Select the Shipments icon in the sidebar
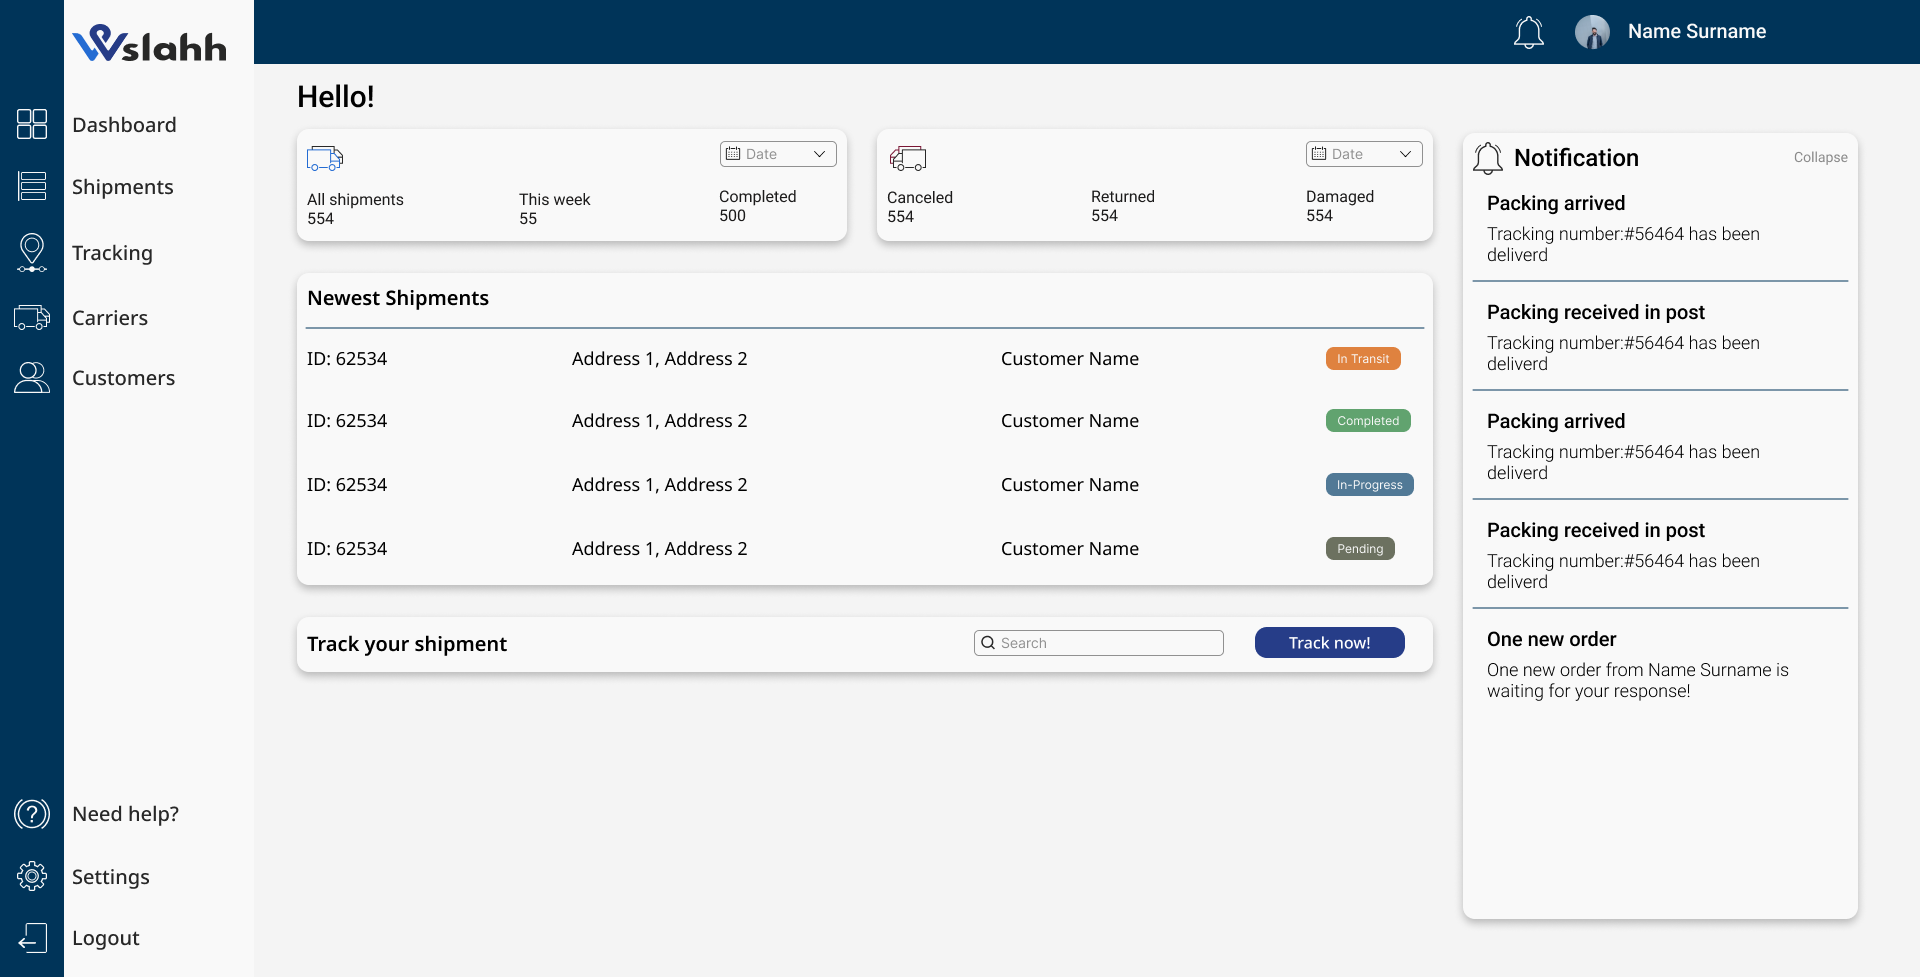 click(x=32, y=186)
